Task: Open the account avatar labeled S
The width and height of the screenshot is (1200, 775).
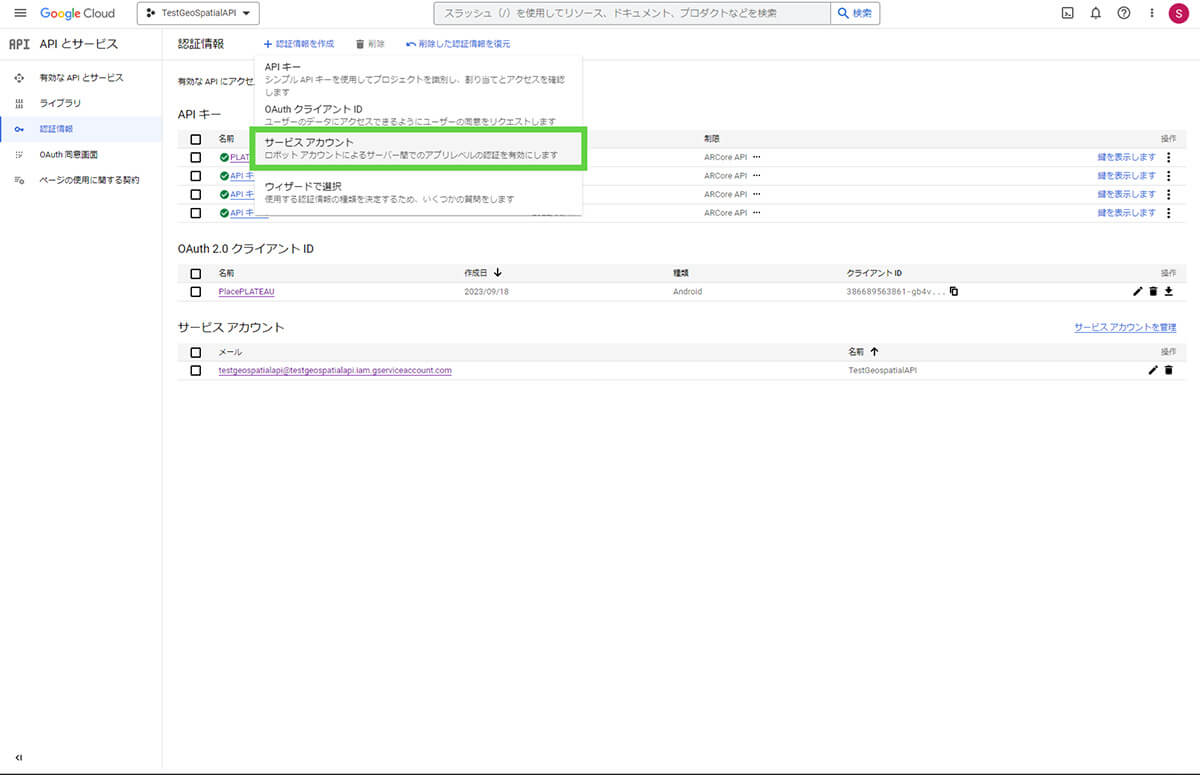Action: pyautogui.click(x=1178, y=13)
